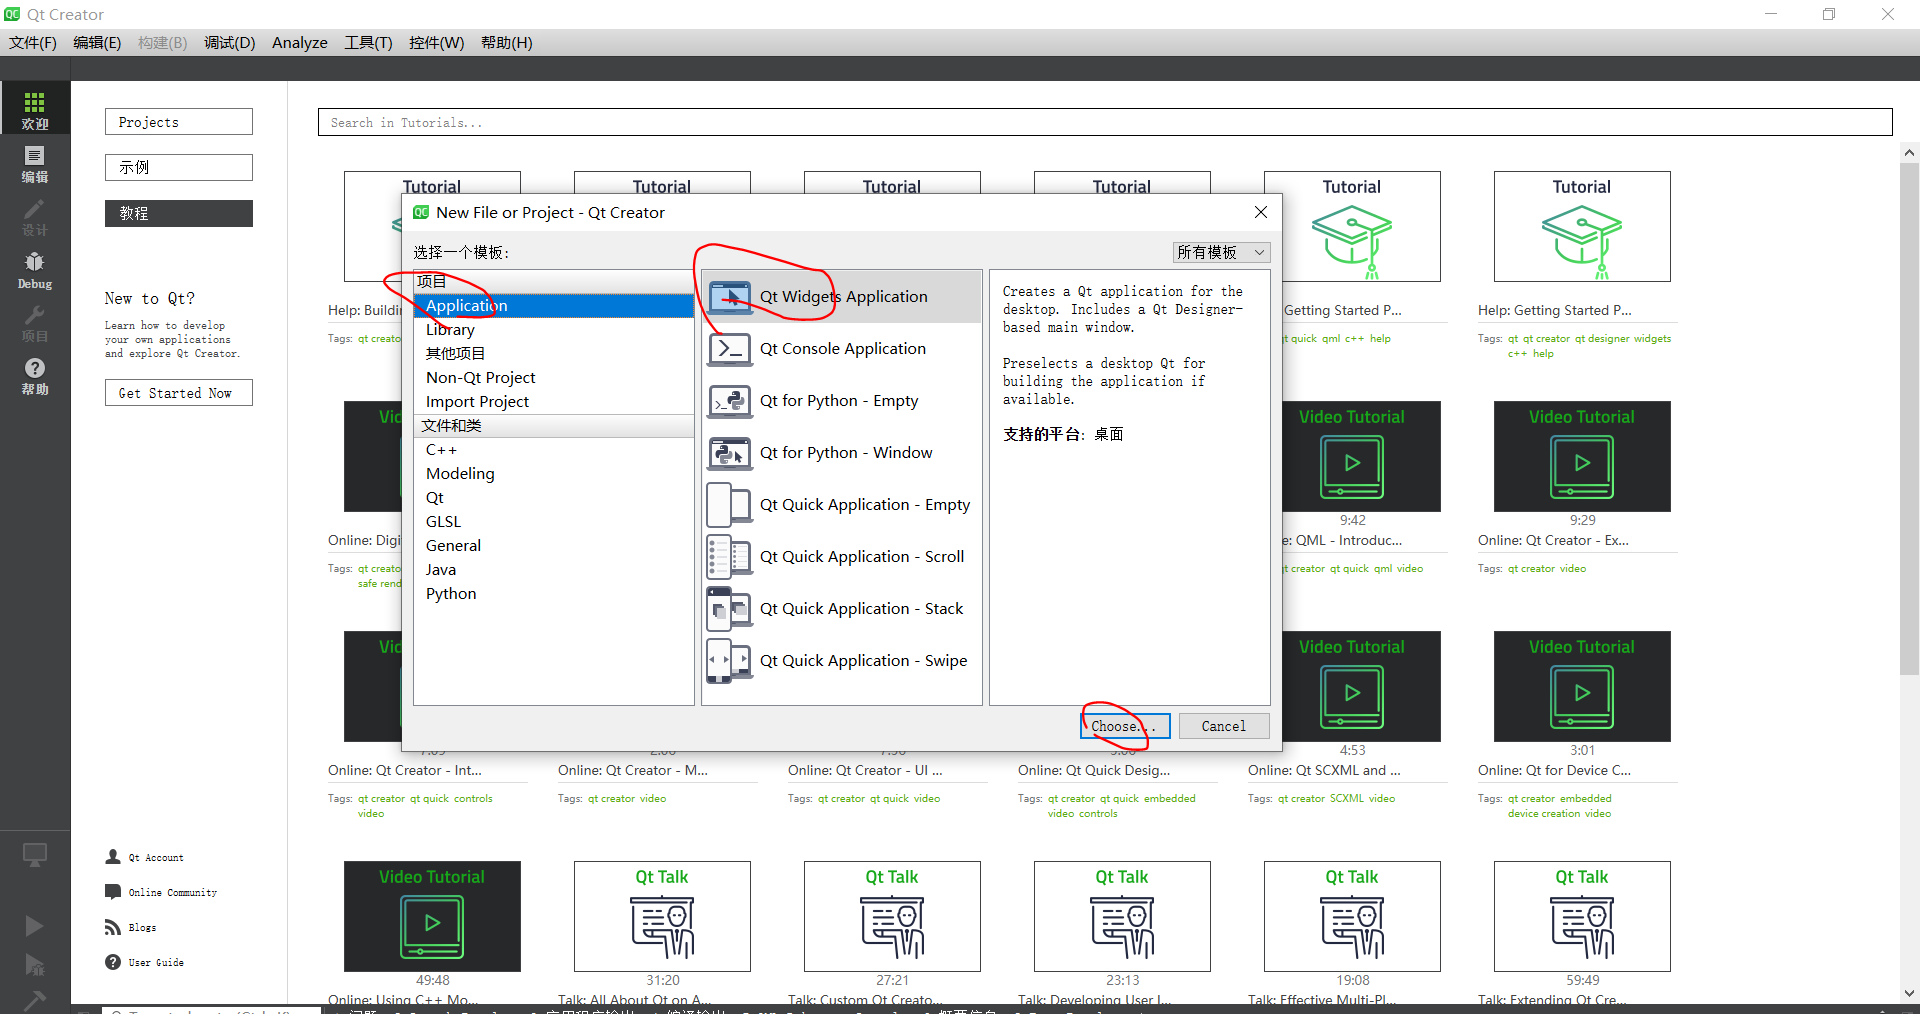Open the 编辑(E) menu
This screenshot has height=1014, width=1920.
pos(97,42)
